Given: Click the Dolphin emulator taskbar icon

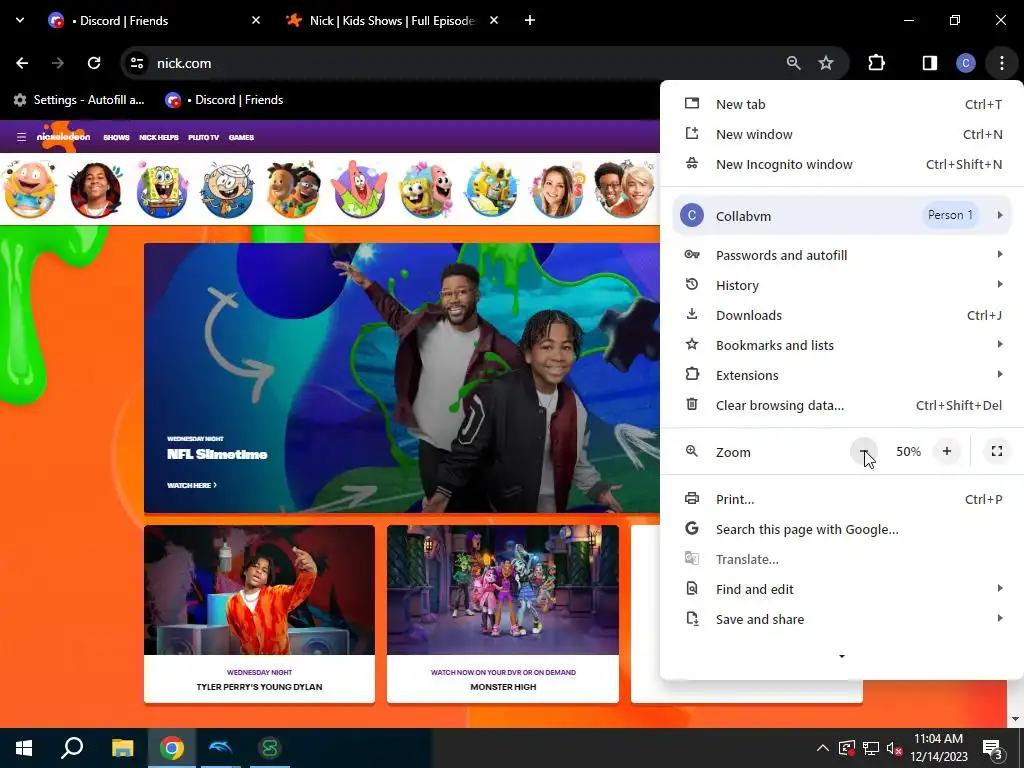Looking at the screenshot, I should click(x=220, y=748).
